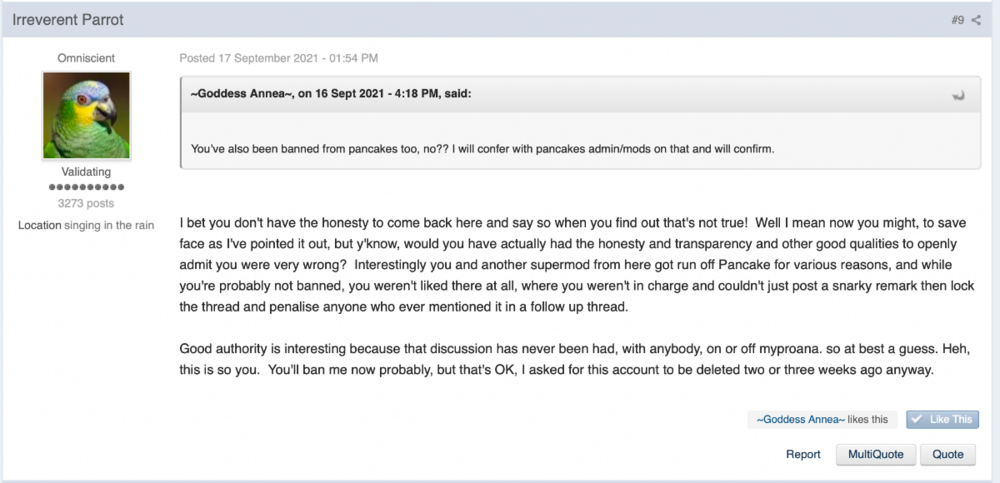This screenshot has height=483, width=1000.
Task: Click the reputation dots row under Validating
Action: pos(86,187)
